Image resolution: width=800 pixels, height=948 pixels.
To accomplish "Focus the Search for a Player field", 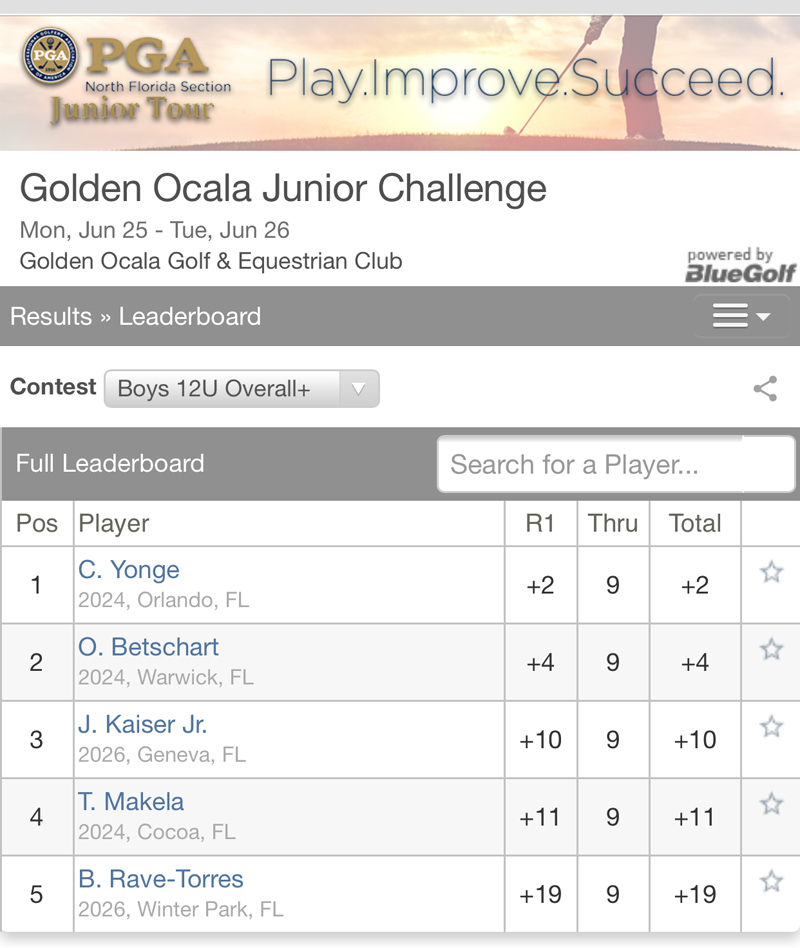I will tap(590, 464).
